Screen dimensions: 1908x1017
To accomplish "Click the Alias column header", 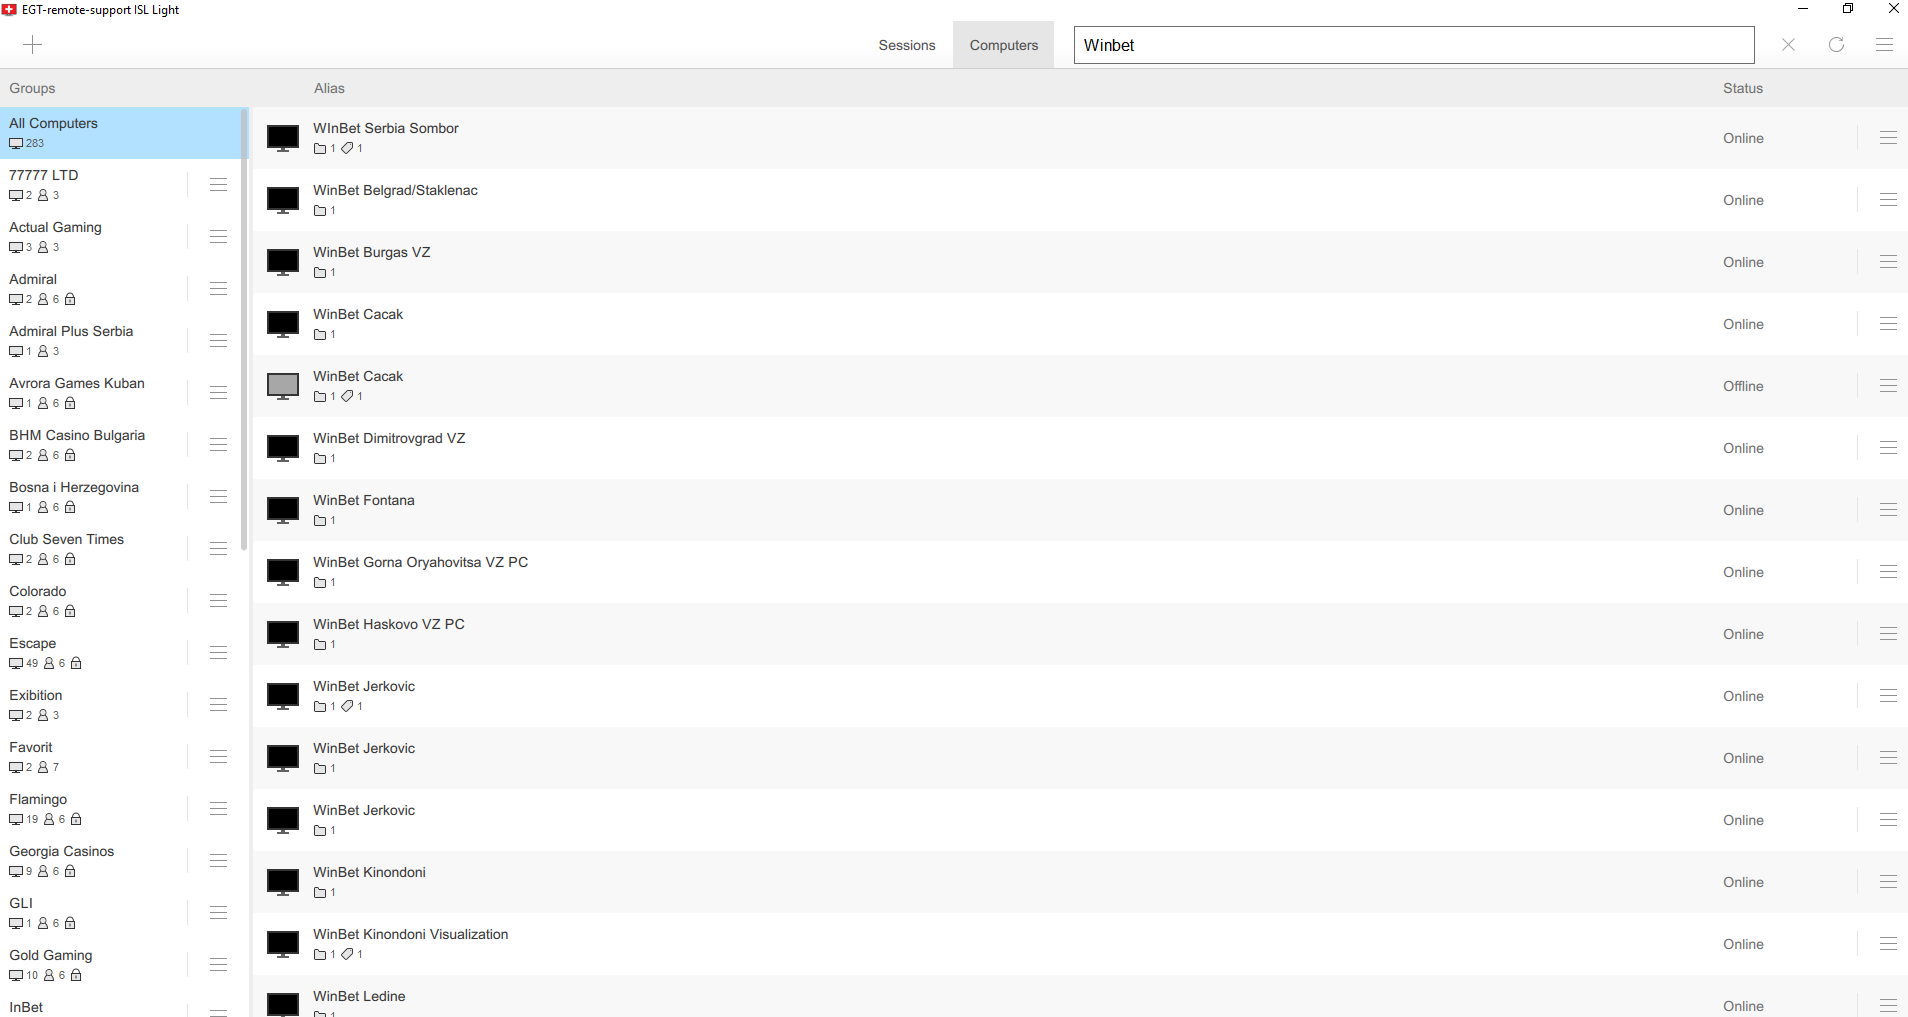I will [x=329, y=88].
